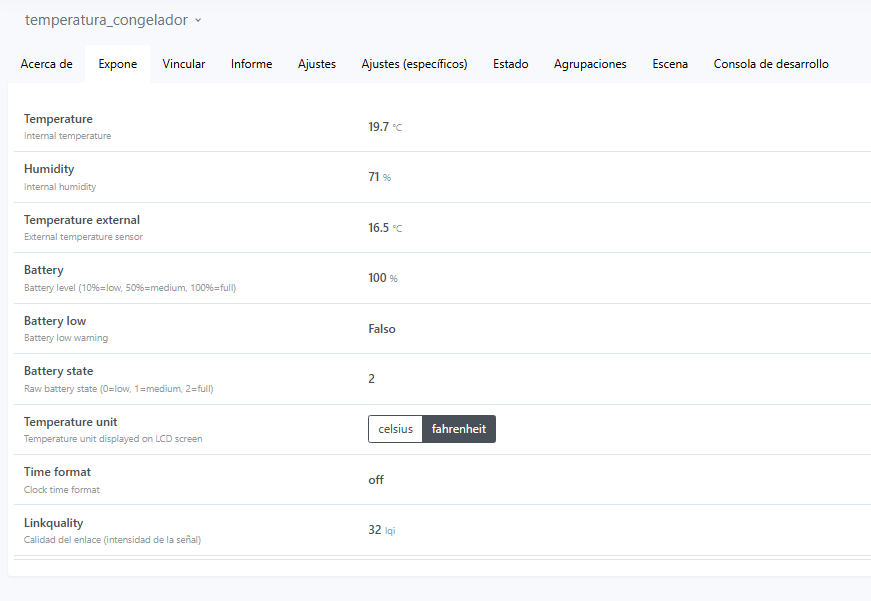The height and width of the screenshot is (601, 871).
Task: Open the Vincular tab
Action: click(184, 64)
